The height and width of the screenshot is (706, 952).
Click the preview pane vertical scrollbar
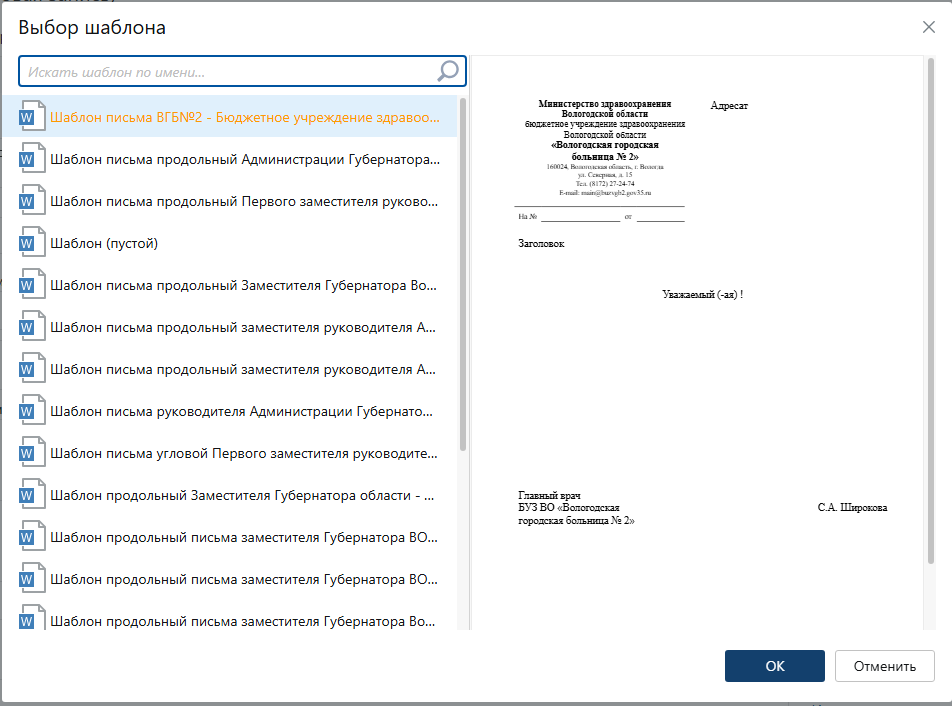[931, 310]
